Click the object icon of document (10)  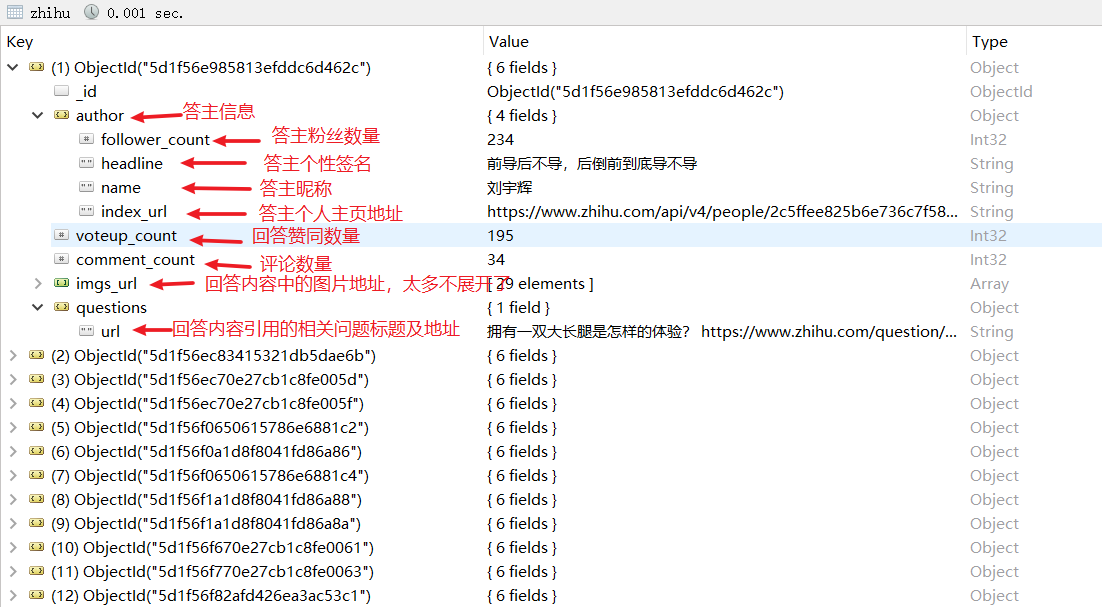(x=37, y=547)
